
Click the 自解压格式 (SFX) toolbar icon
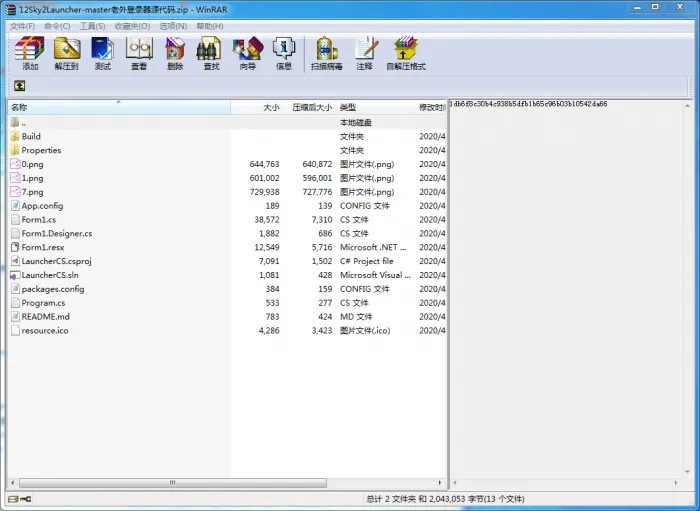pos(405,48)
